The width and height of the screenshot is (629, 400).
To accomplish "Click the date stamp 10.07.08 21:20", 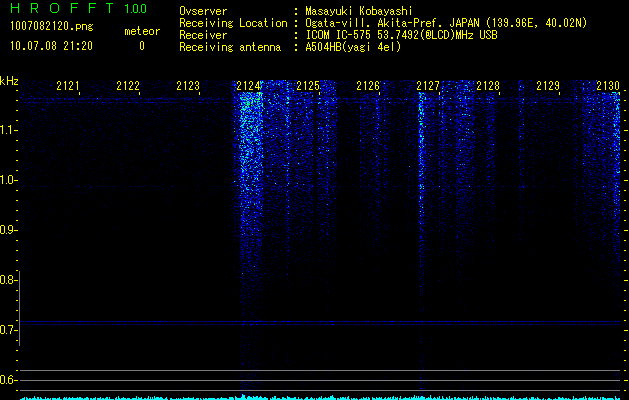I will tap(51, 46).
